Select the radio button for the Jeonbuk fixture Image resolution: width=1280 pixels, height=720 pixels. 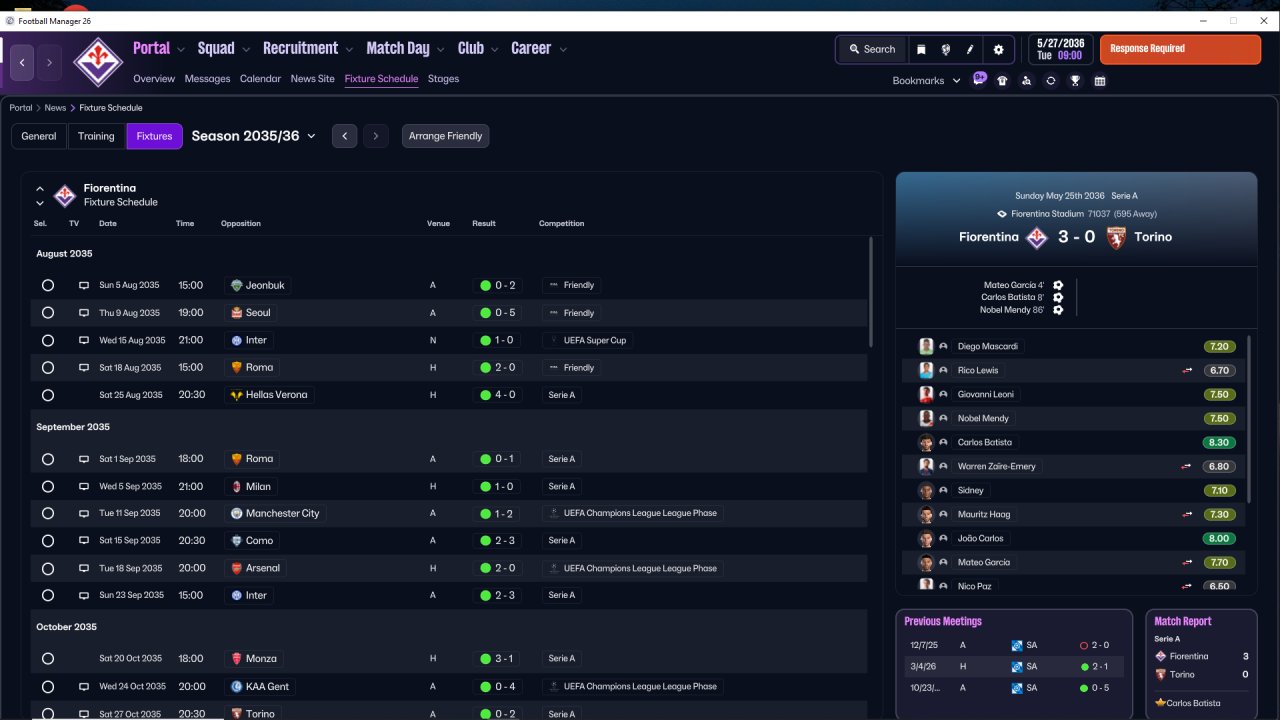pyautogui.click(x=47, y=285)
